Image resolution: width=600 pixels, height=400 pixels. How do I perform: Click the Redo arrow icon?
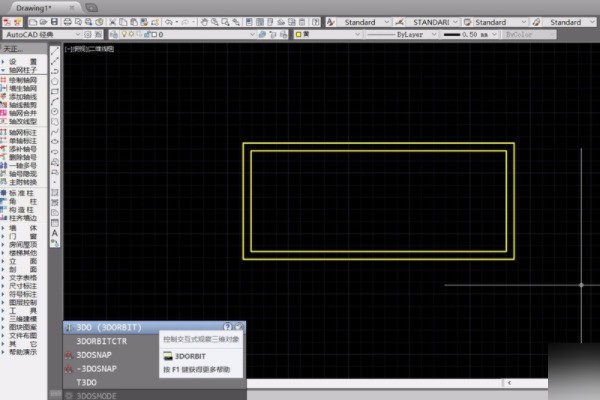[185, 22]
